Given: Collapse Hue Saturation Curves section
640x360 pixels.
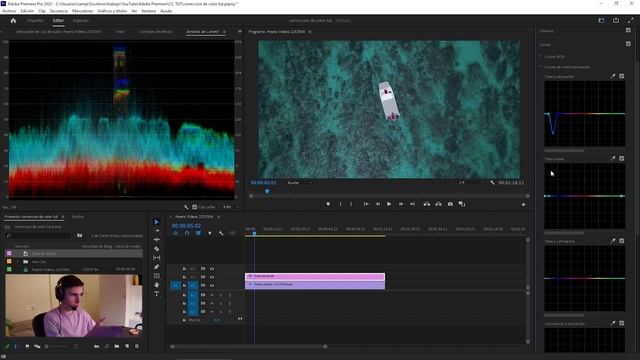Looking at the screenshot, I should pyautogui.click(x=541, y=67).
